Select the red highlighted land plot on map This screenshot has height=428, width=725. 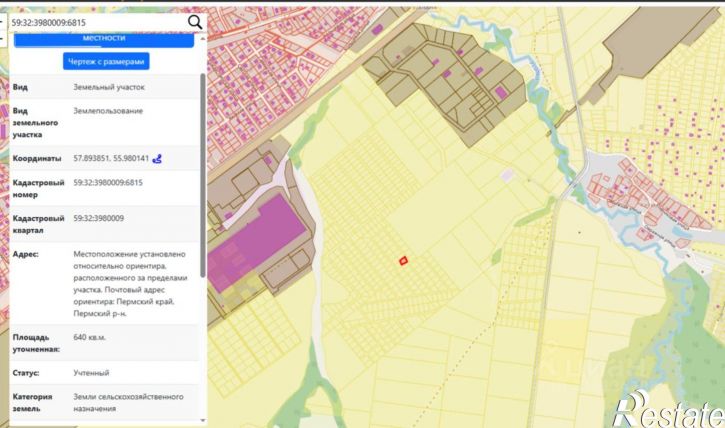coord(403,261)
